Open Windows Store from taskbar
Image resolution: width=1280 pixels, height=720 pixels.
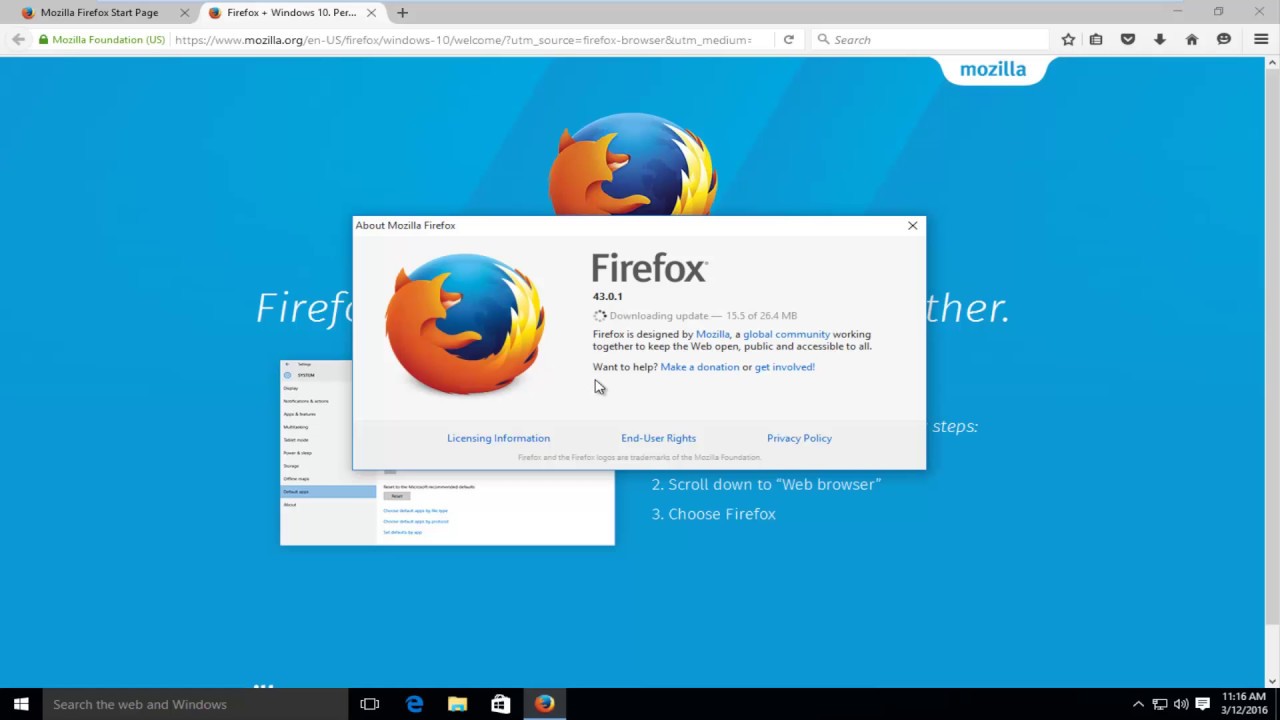[500, 704]
